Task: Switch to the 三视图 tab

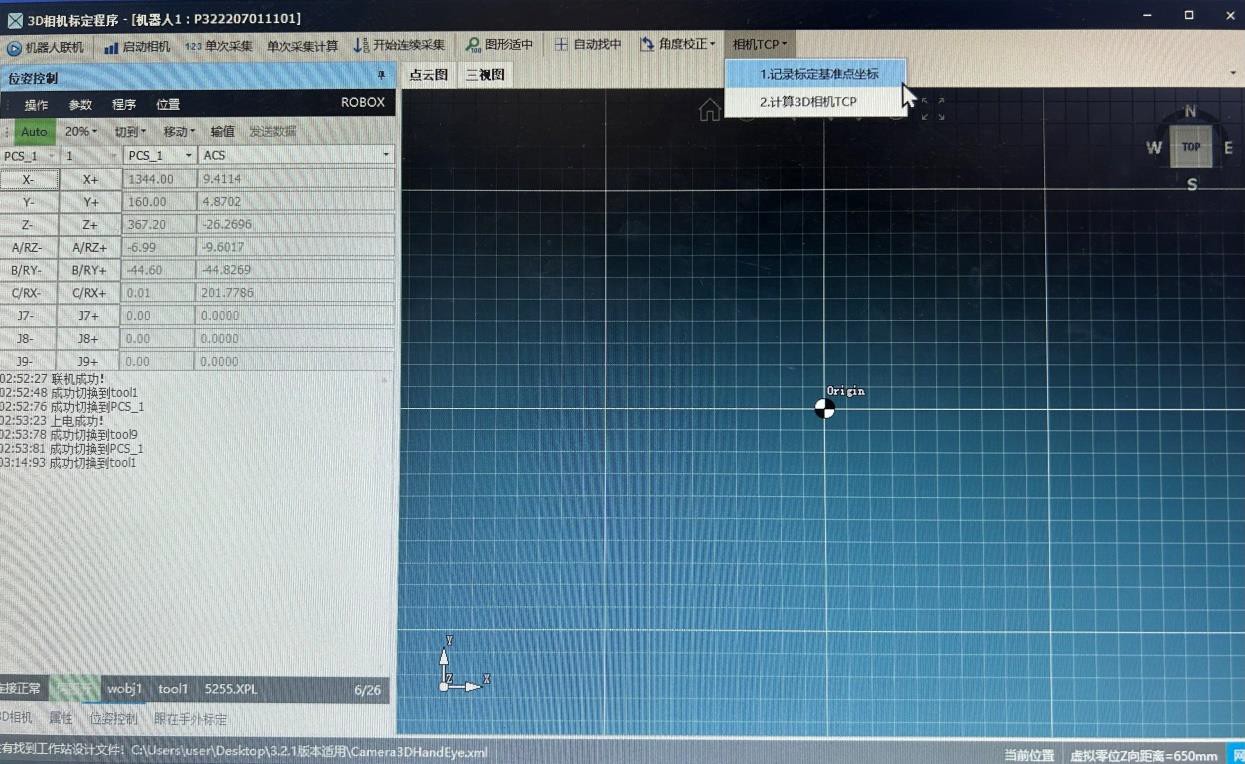Action: click(485, 75)
